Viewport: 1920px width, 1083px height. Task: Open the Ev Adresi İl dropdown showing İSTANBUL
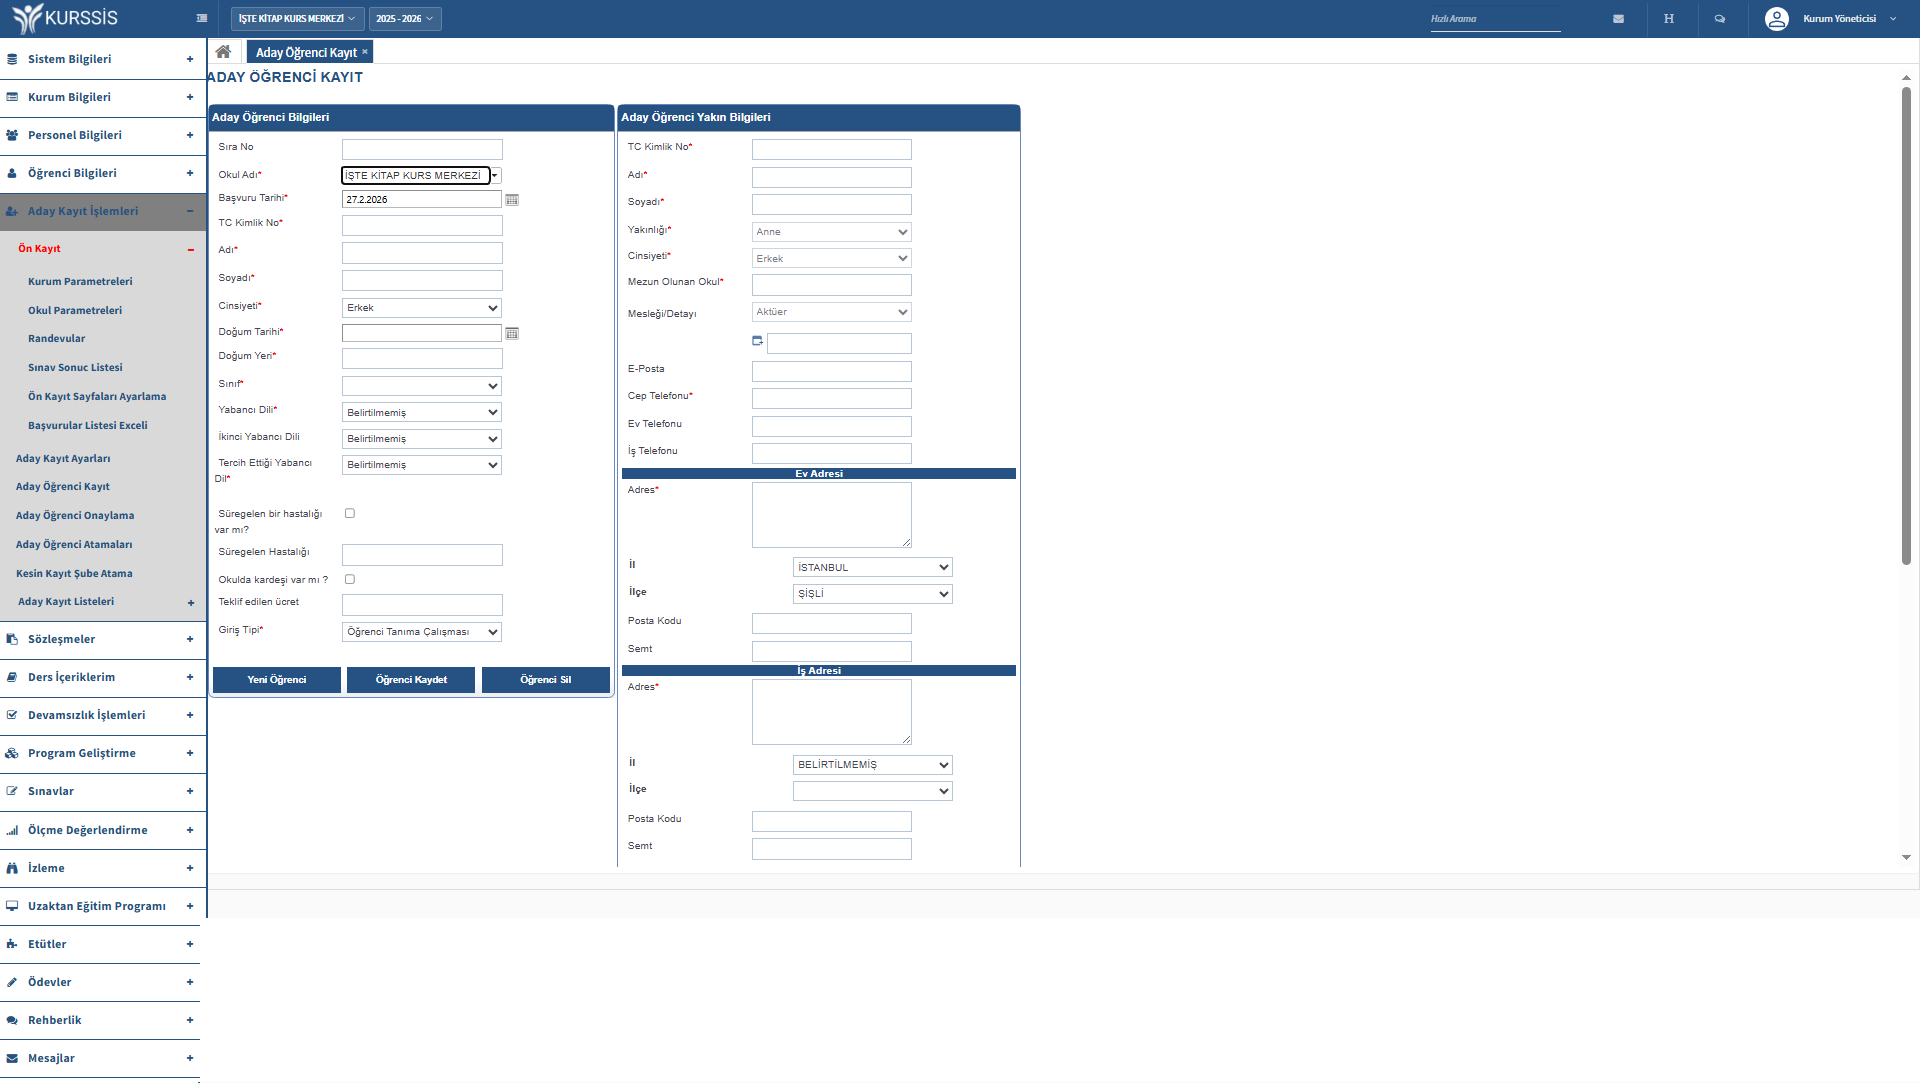pos(872,567)
